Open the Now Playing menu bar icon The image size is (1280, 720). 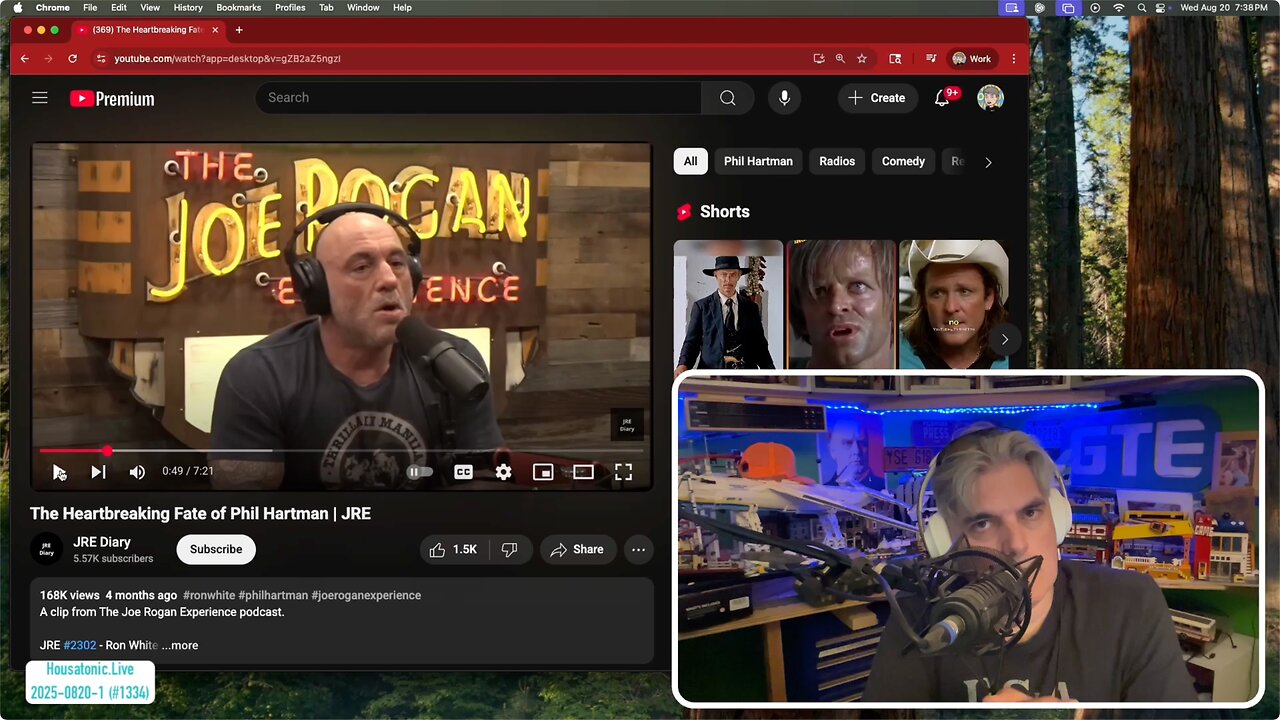pyautogui.click(x=1095, y=8)
